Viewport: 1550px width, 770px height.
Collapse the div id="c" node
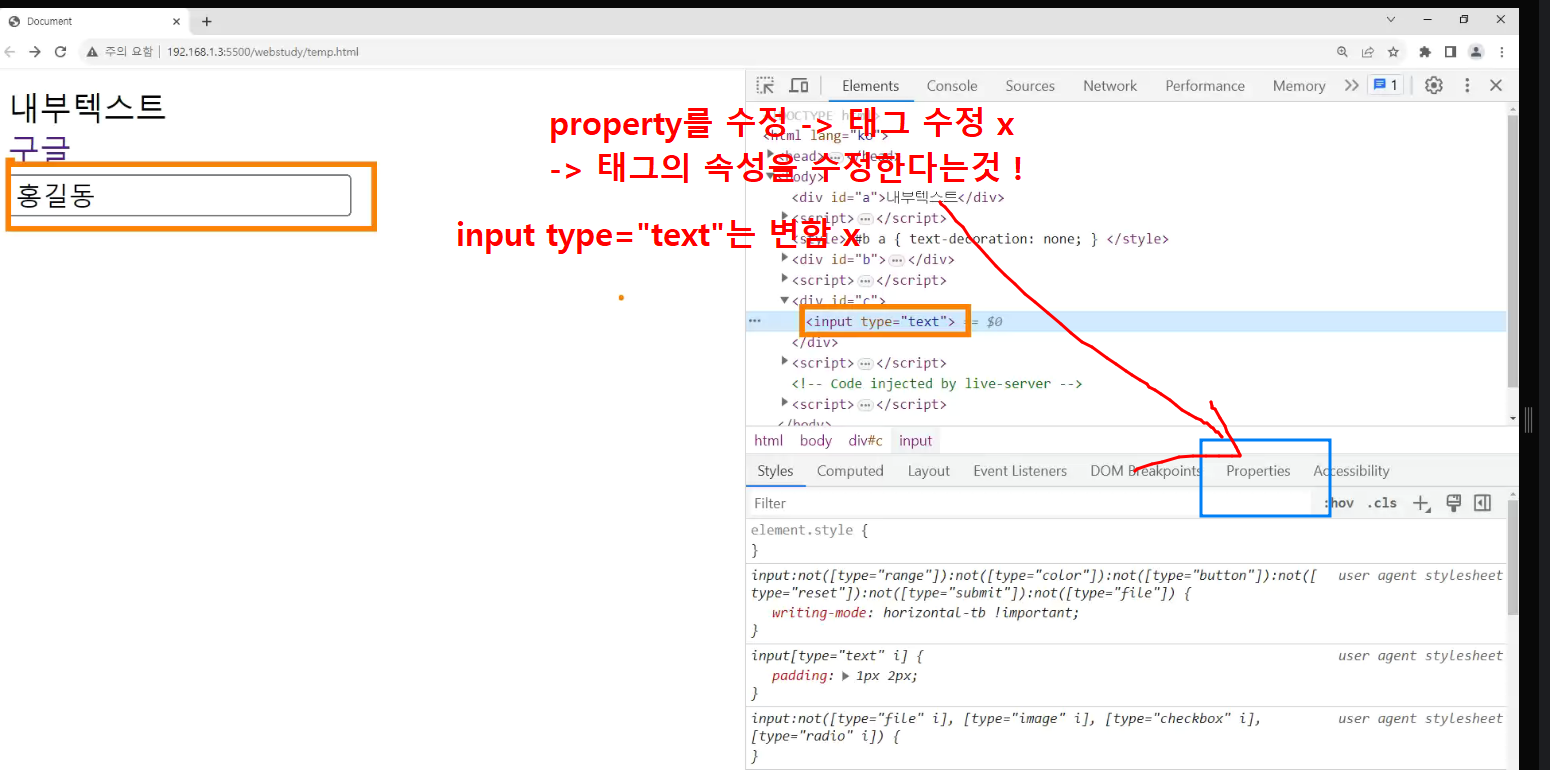tap(785, 300)
